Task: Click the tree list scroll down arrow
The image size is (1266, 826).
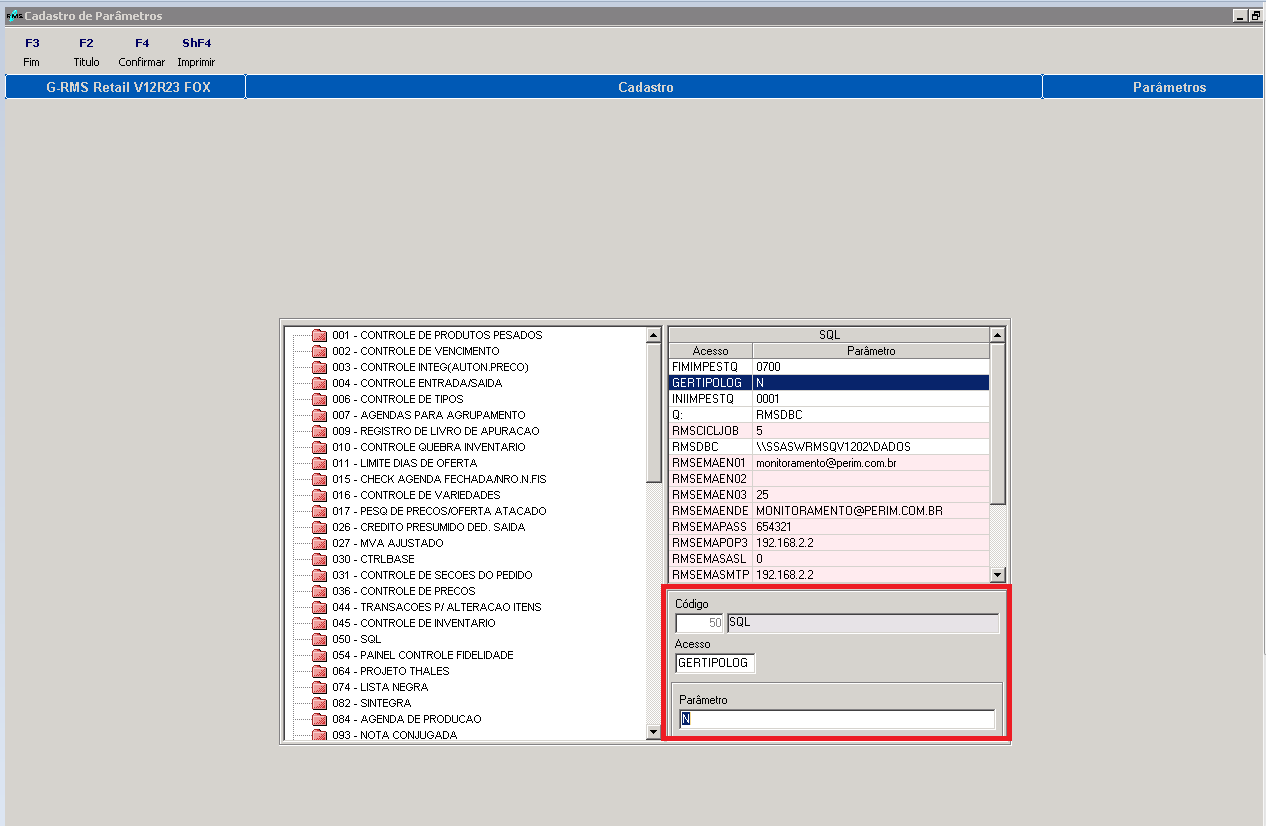Action: tap(654, 733)
